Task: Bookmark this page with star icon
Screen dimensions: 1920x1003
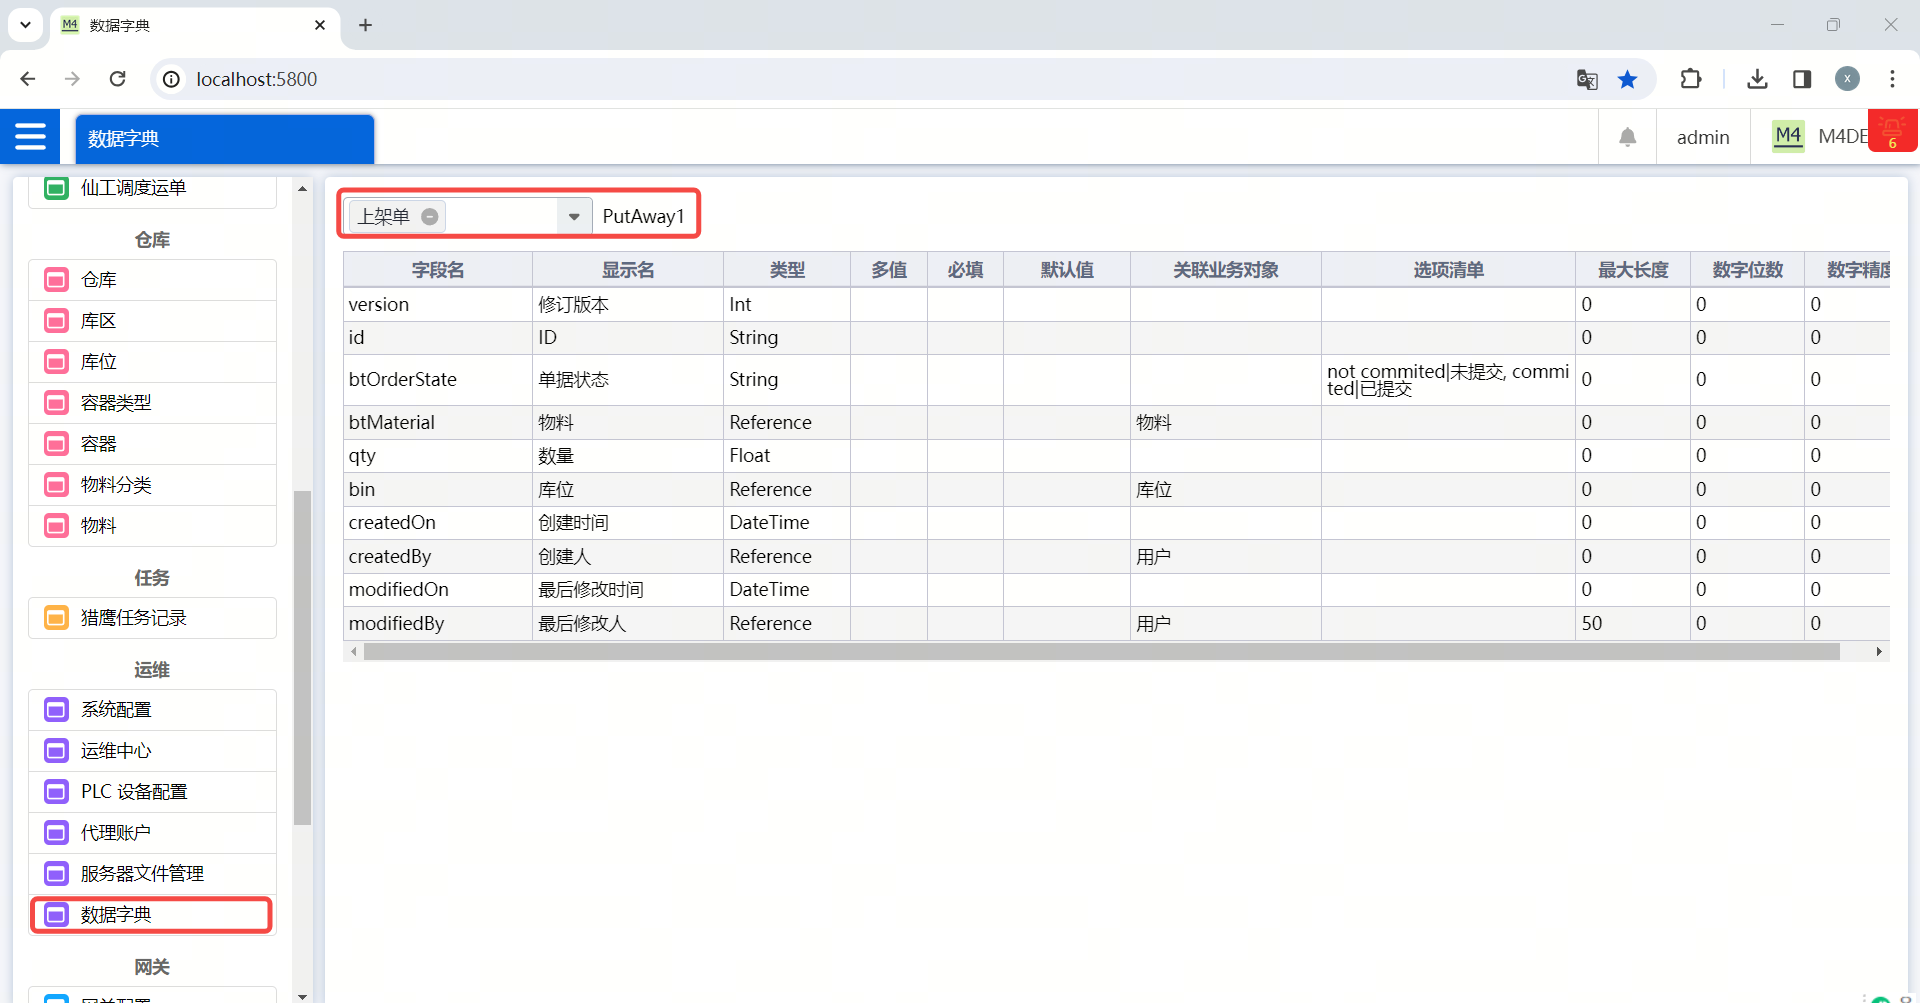Action: [1628, 79]
